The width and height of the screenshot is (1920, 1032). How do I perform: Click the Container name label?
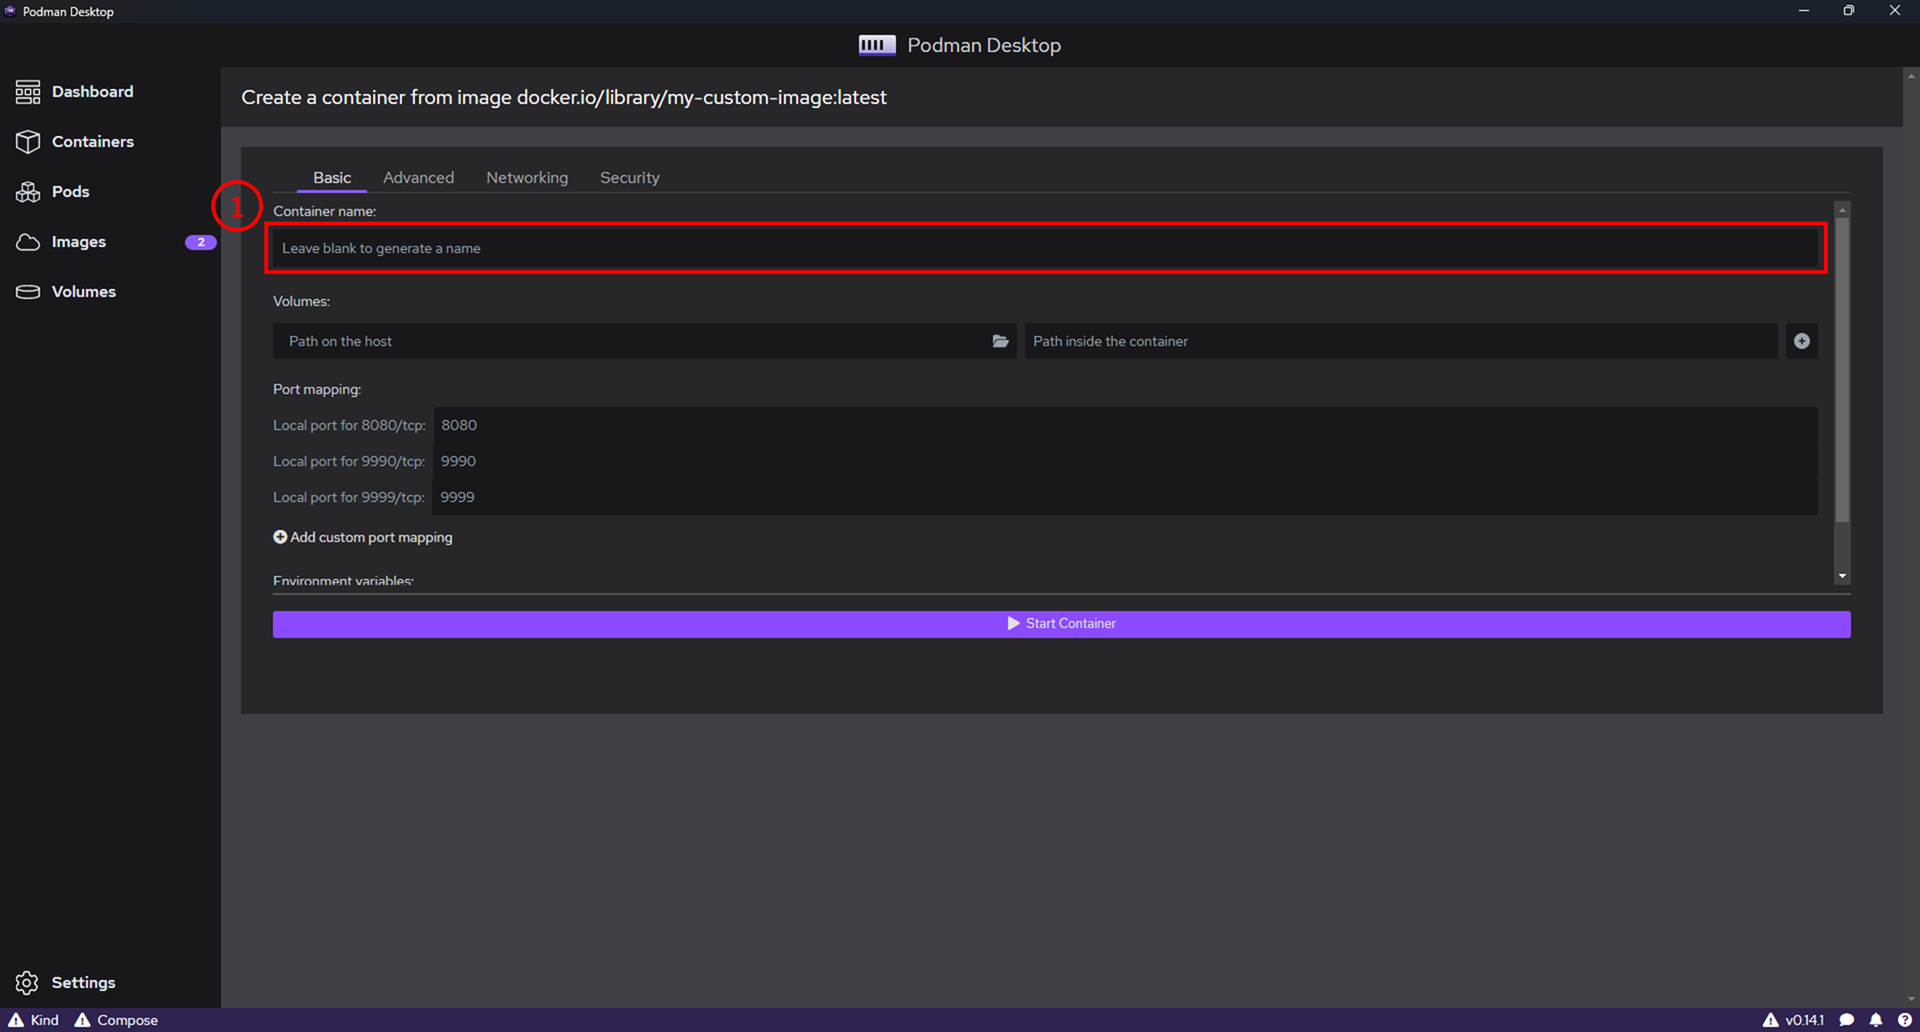tap(324, 211)
